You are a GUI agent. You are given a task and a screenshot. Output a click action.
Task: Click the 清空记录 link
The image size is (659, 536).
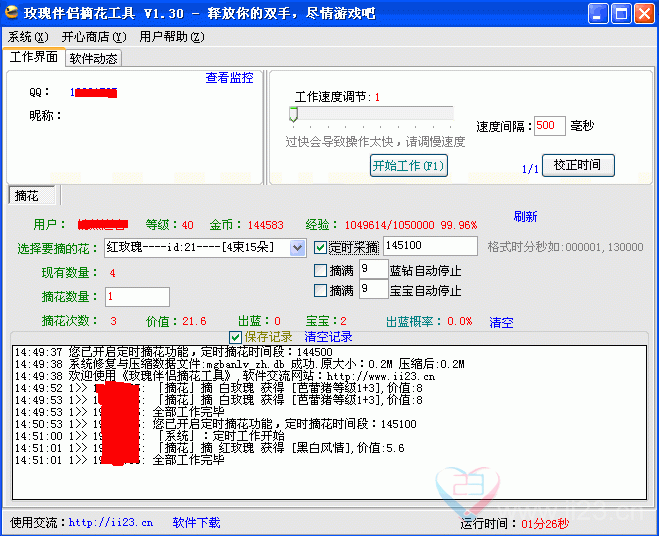tap(328, 337)
